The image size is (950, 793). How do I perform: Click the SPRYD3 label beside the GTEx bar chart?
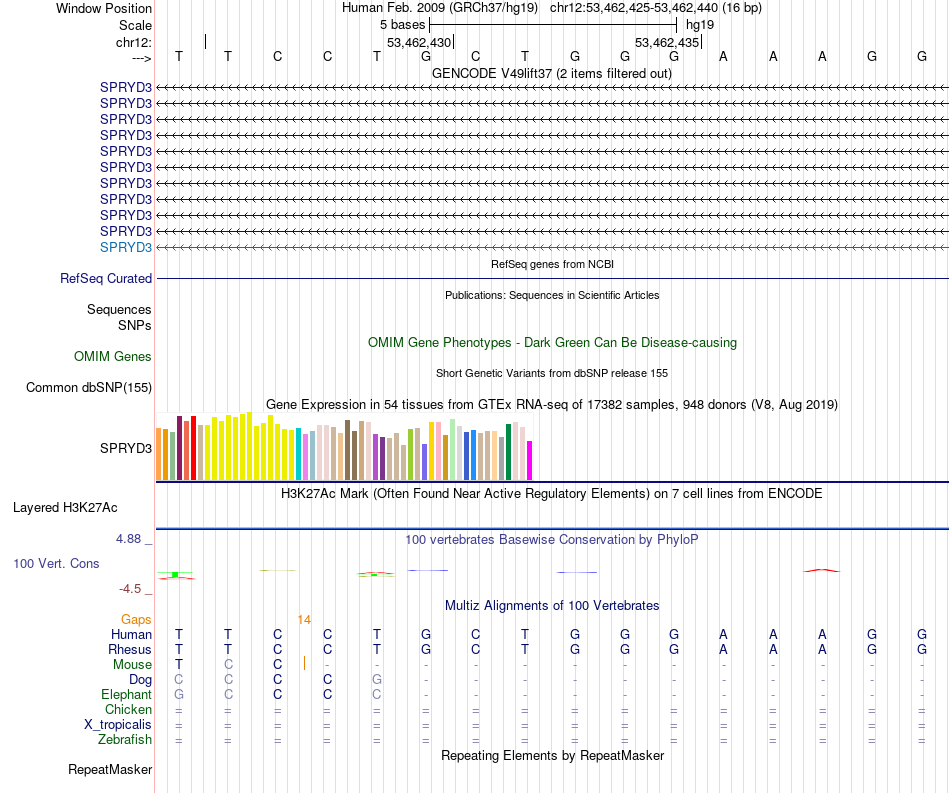point(126,448)
